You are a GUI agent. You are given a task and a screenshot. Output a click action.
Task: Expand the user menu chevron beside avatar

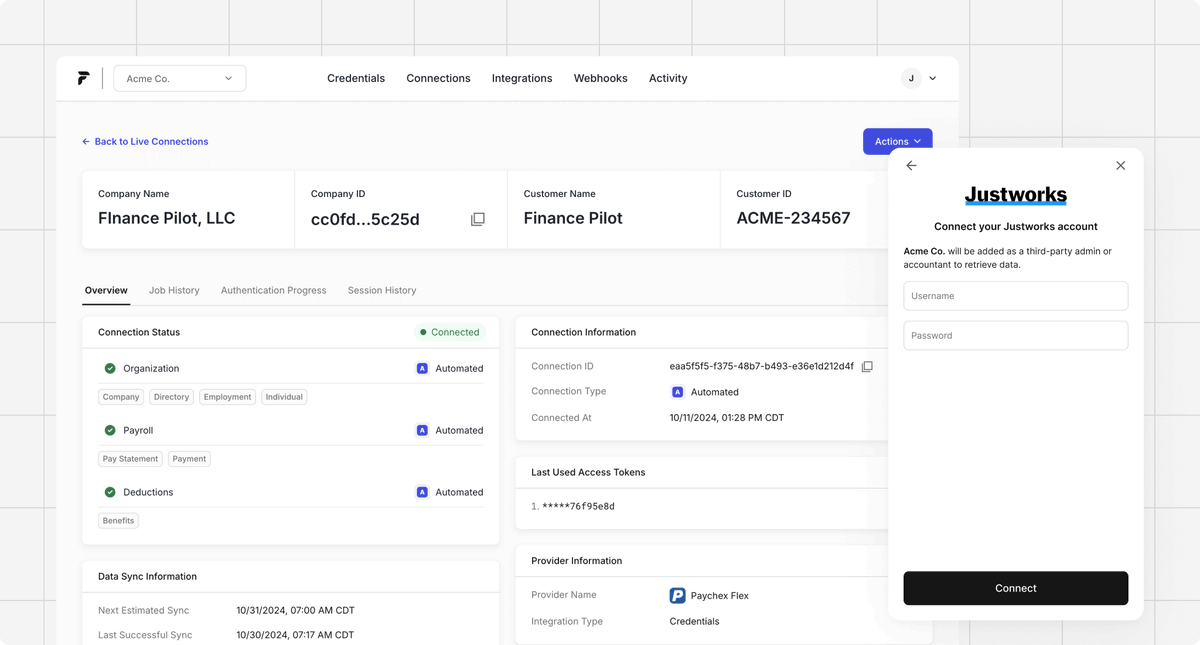click(x=933, y=78)
